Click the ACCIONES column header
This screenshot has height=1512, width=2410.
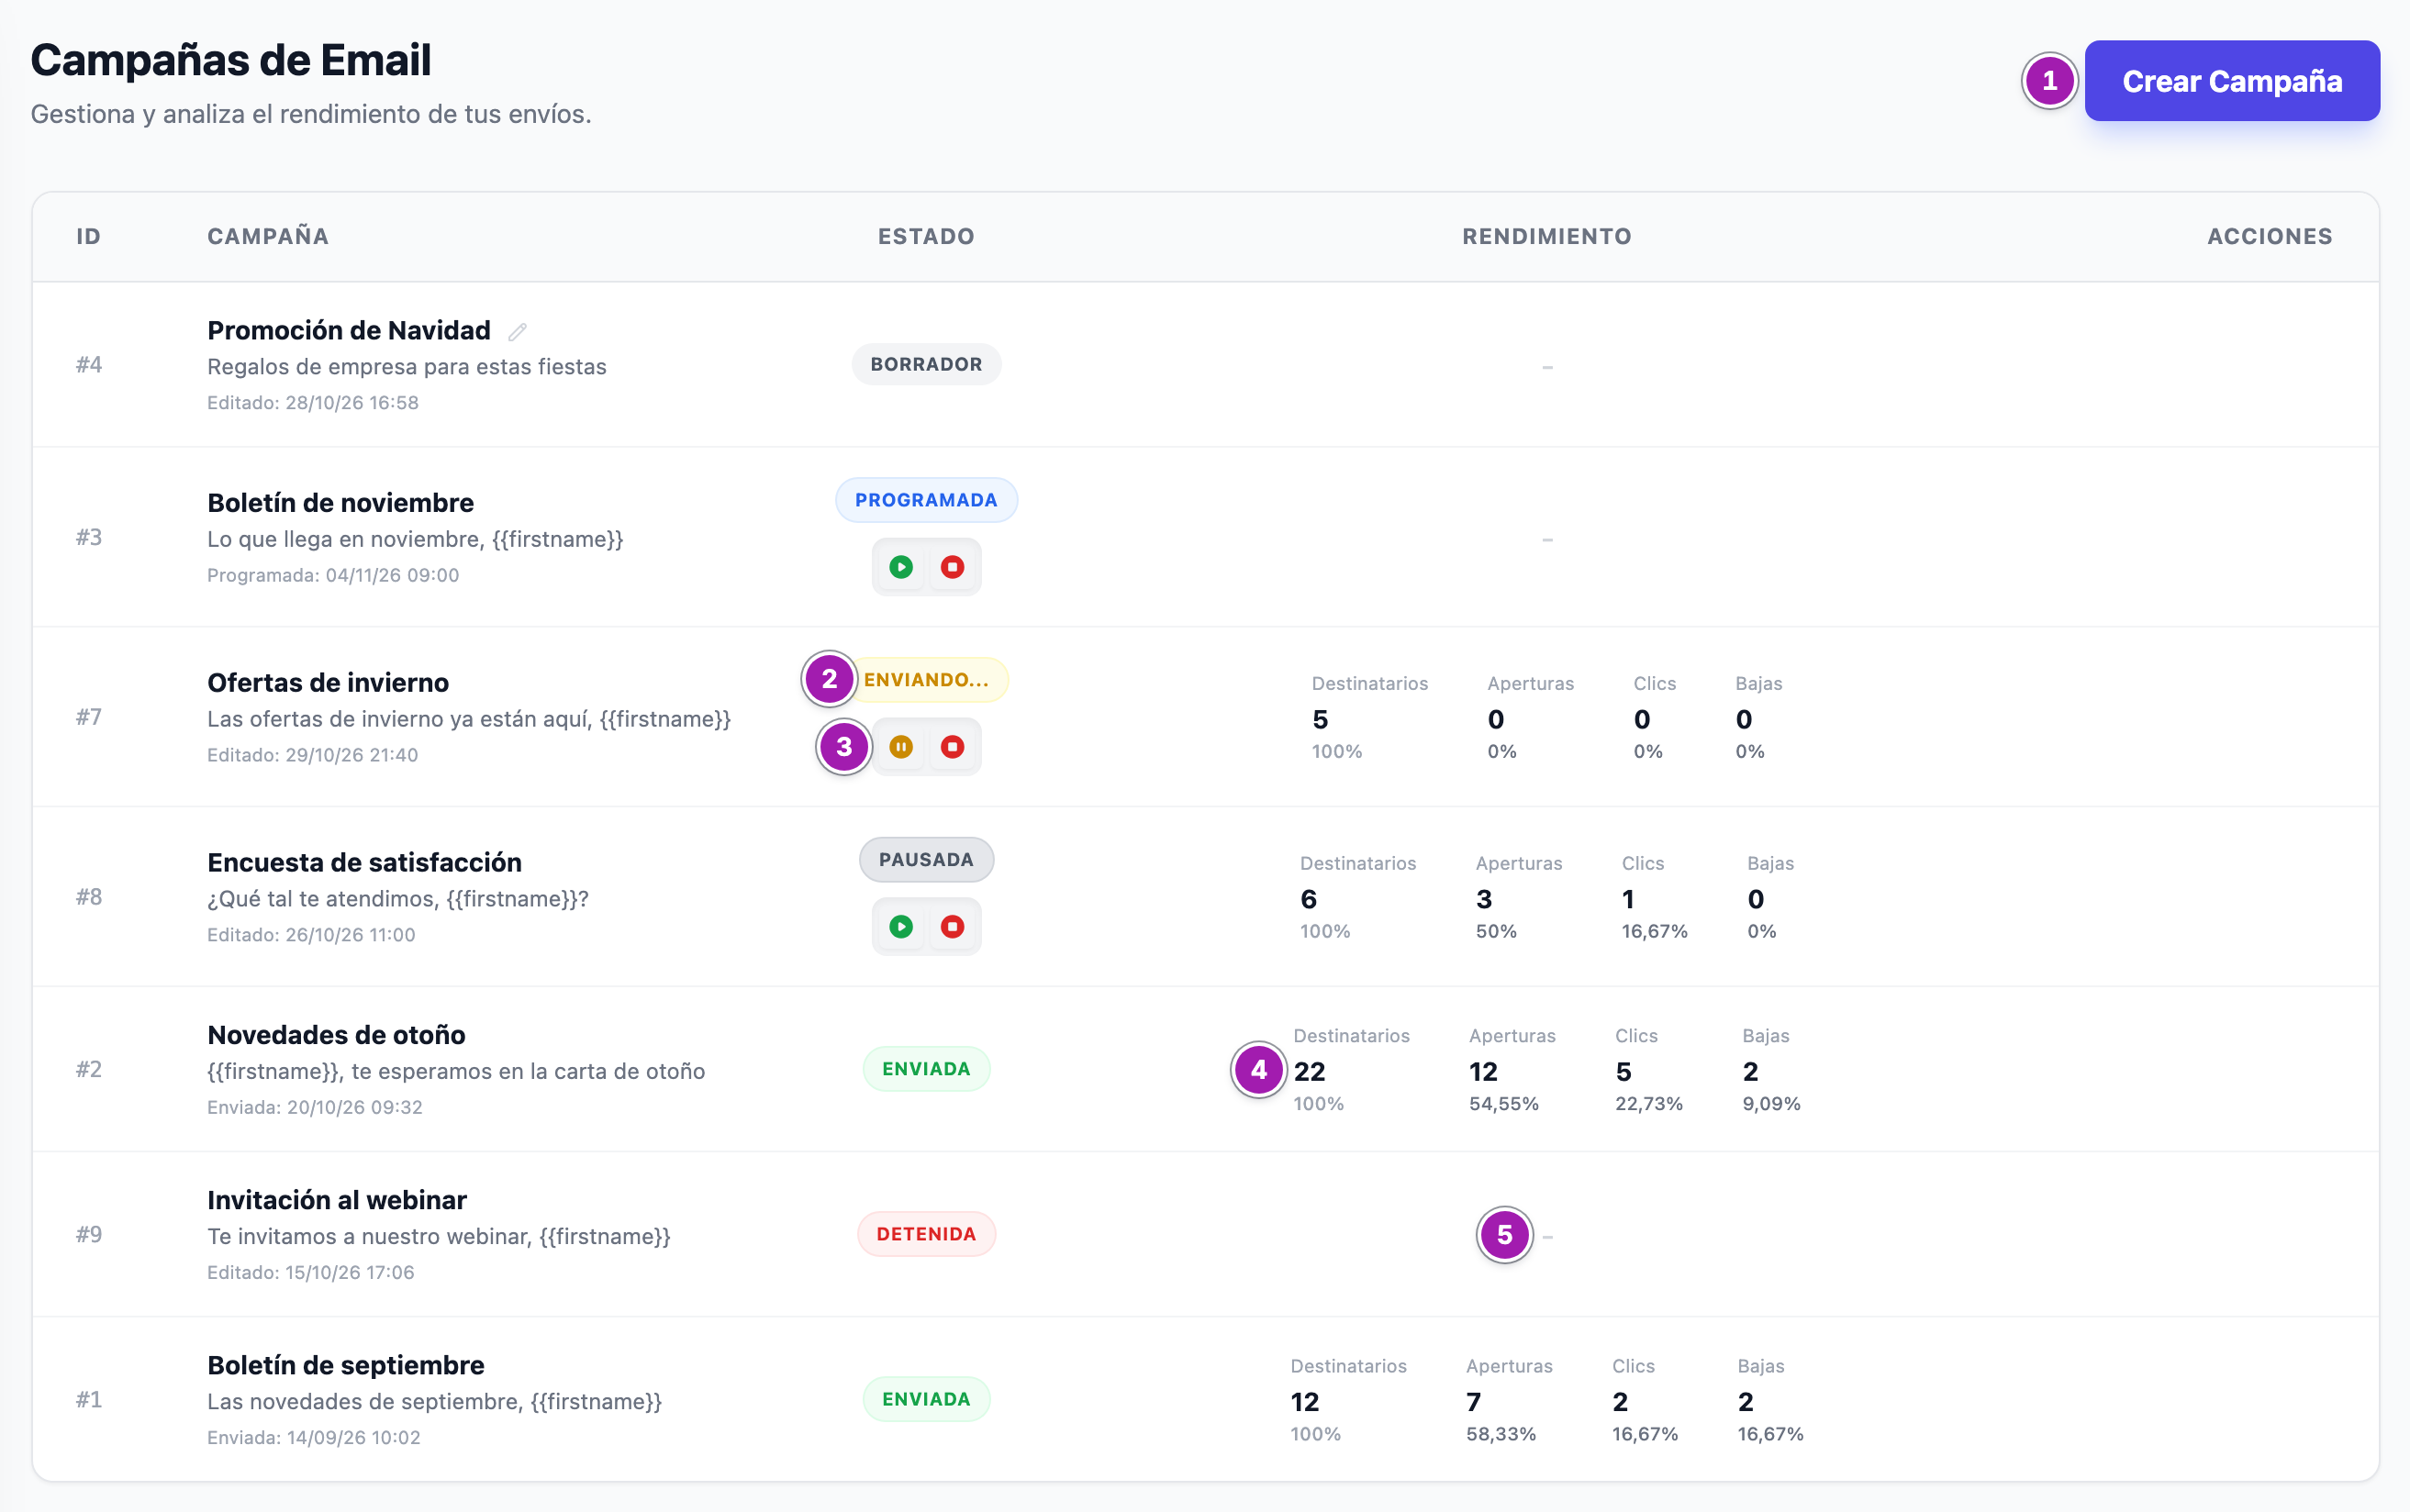tap(2269, 236)
